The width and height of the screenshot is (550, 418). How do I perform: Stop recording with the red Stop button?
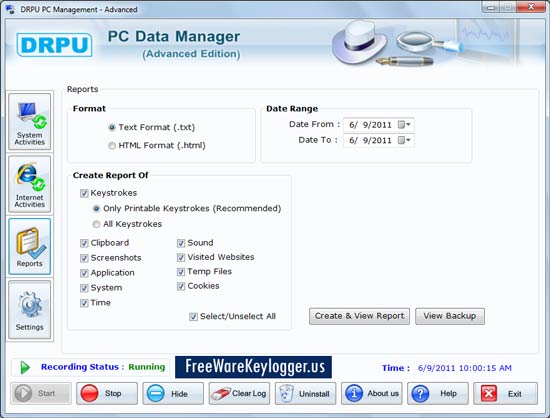(x=107, y=393)
